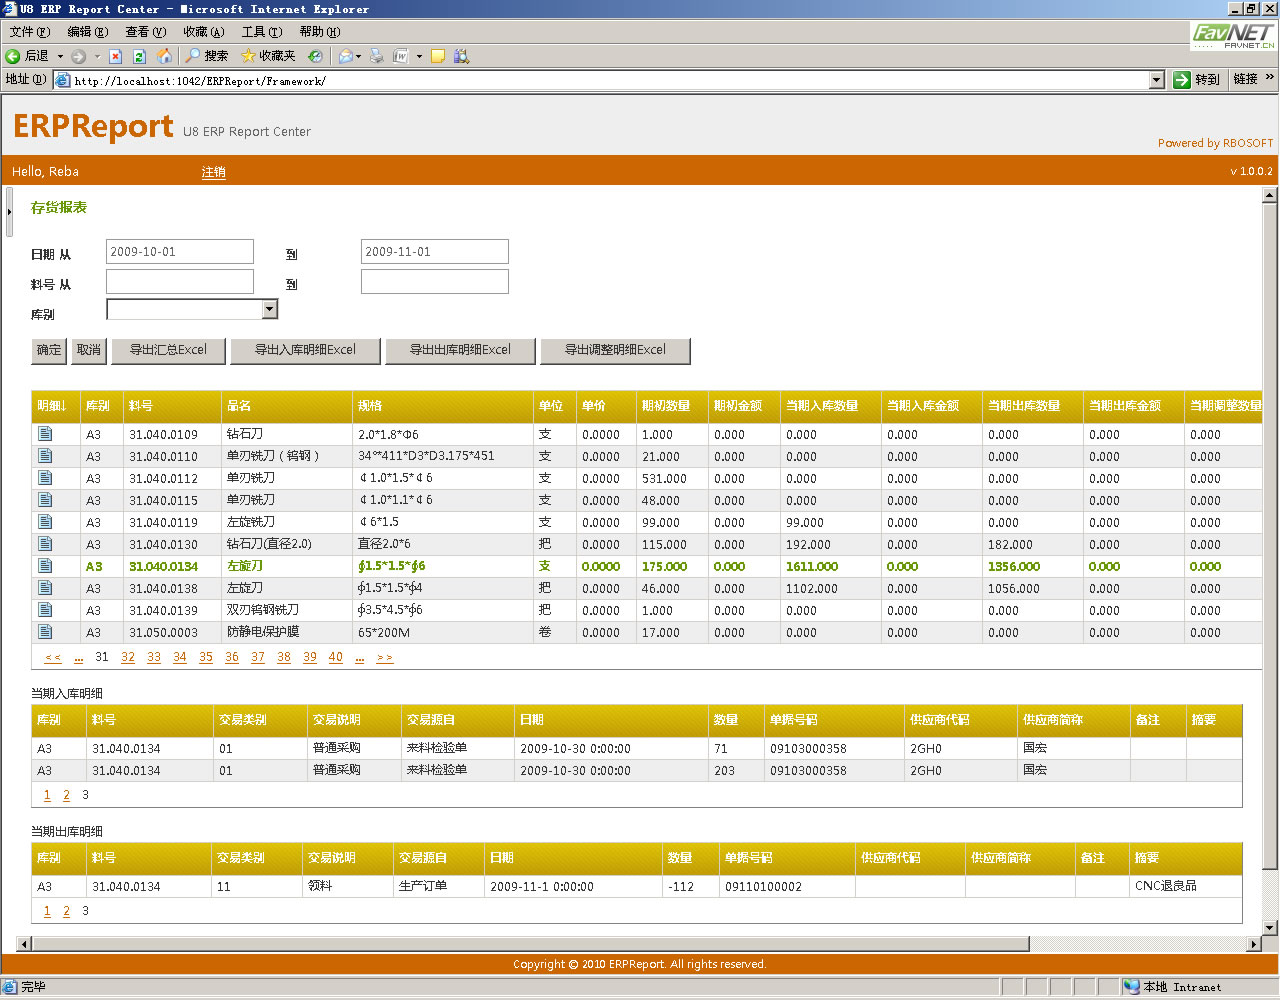Expand the address bar history dropdown
Viewport: 1280px width, 1000px height.
[1157, 80]
